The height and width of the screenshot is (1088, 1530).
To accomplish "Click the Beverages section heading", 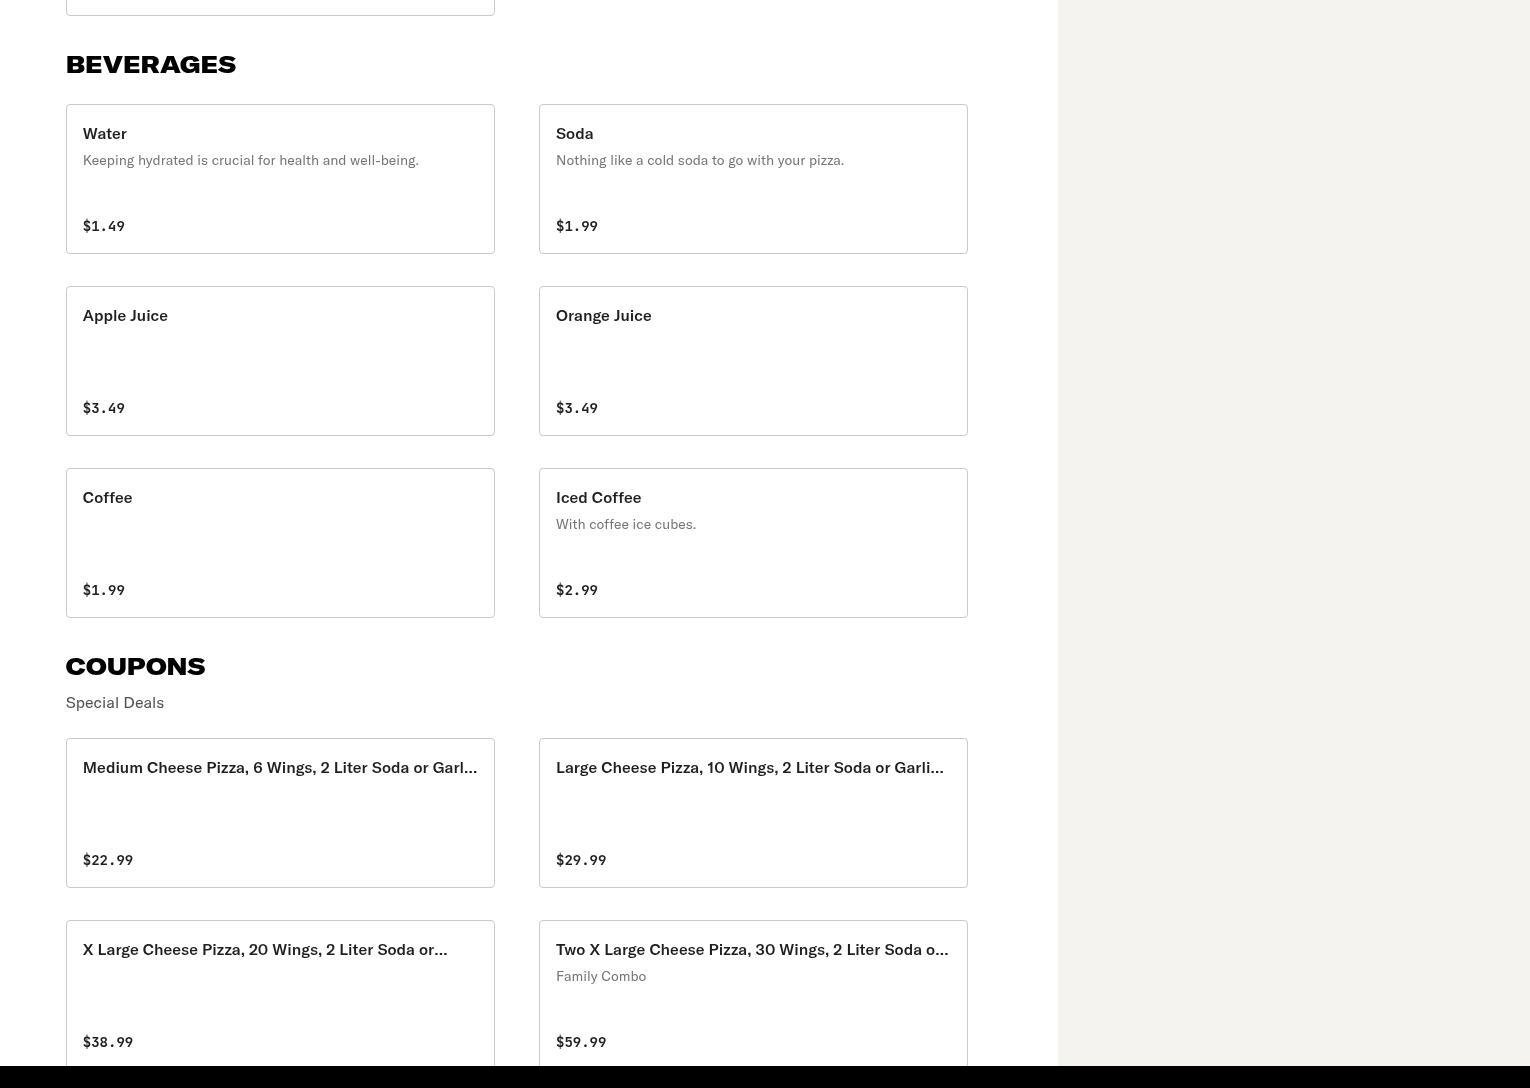I will [151, 64].
